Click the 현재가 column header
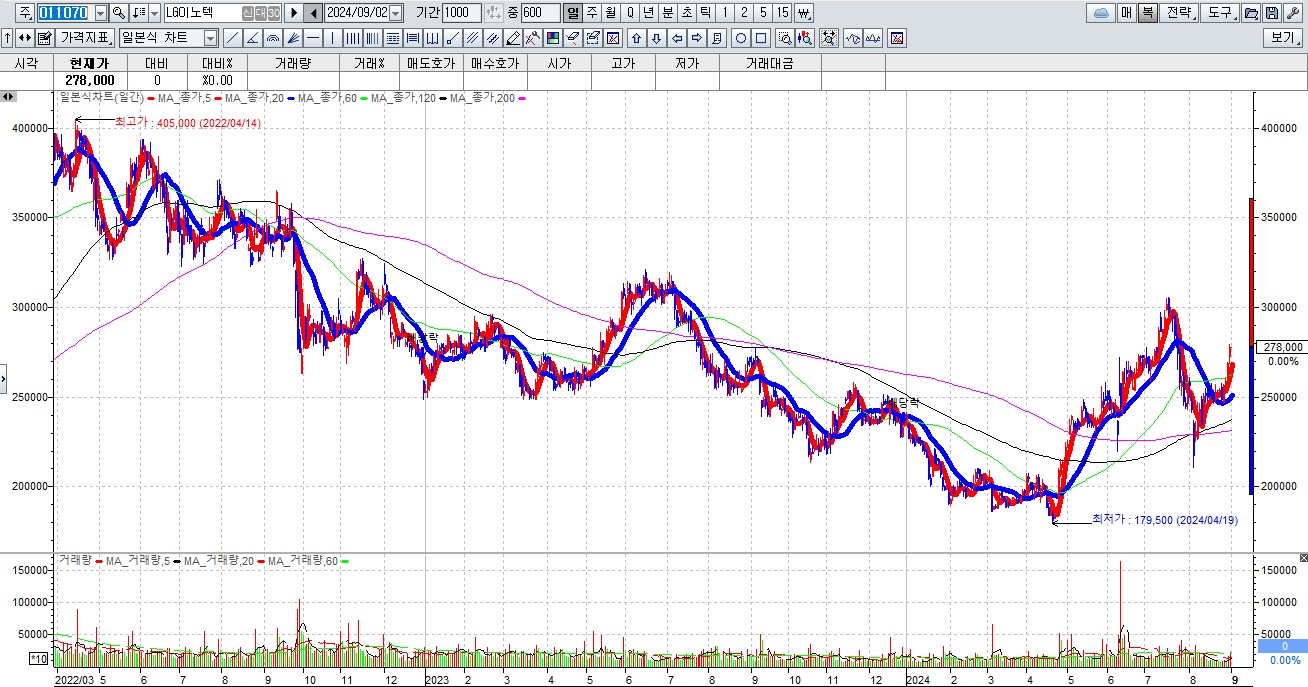 [91, 63]
